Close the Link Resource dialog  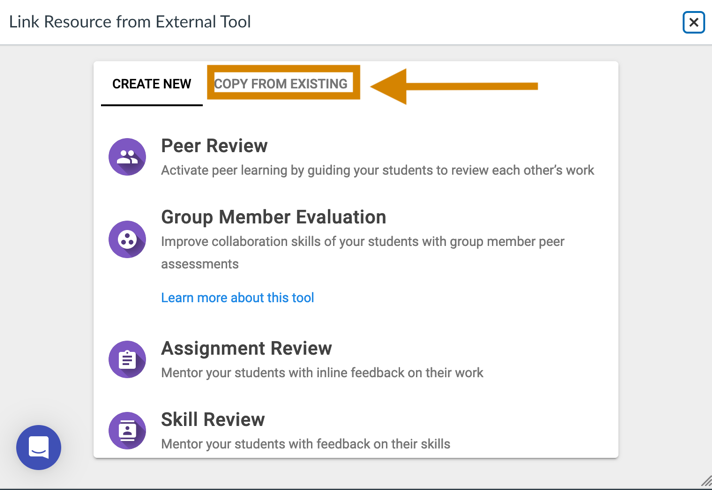(x=693, y=22)
